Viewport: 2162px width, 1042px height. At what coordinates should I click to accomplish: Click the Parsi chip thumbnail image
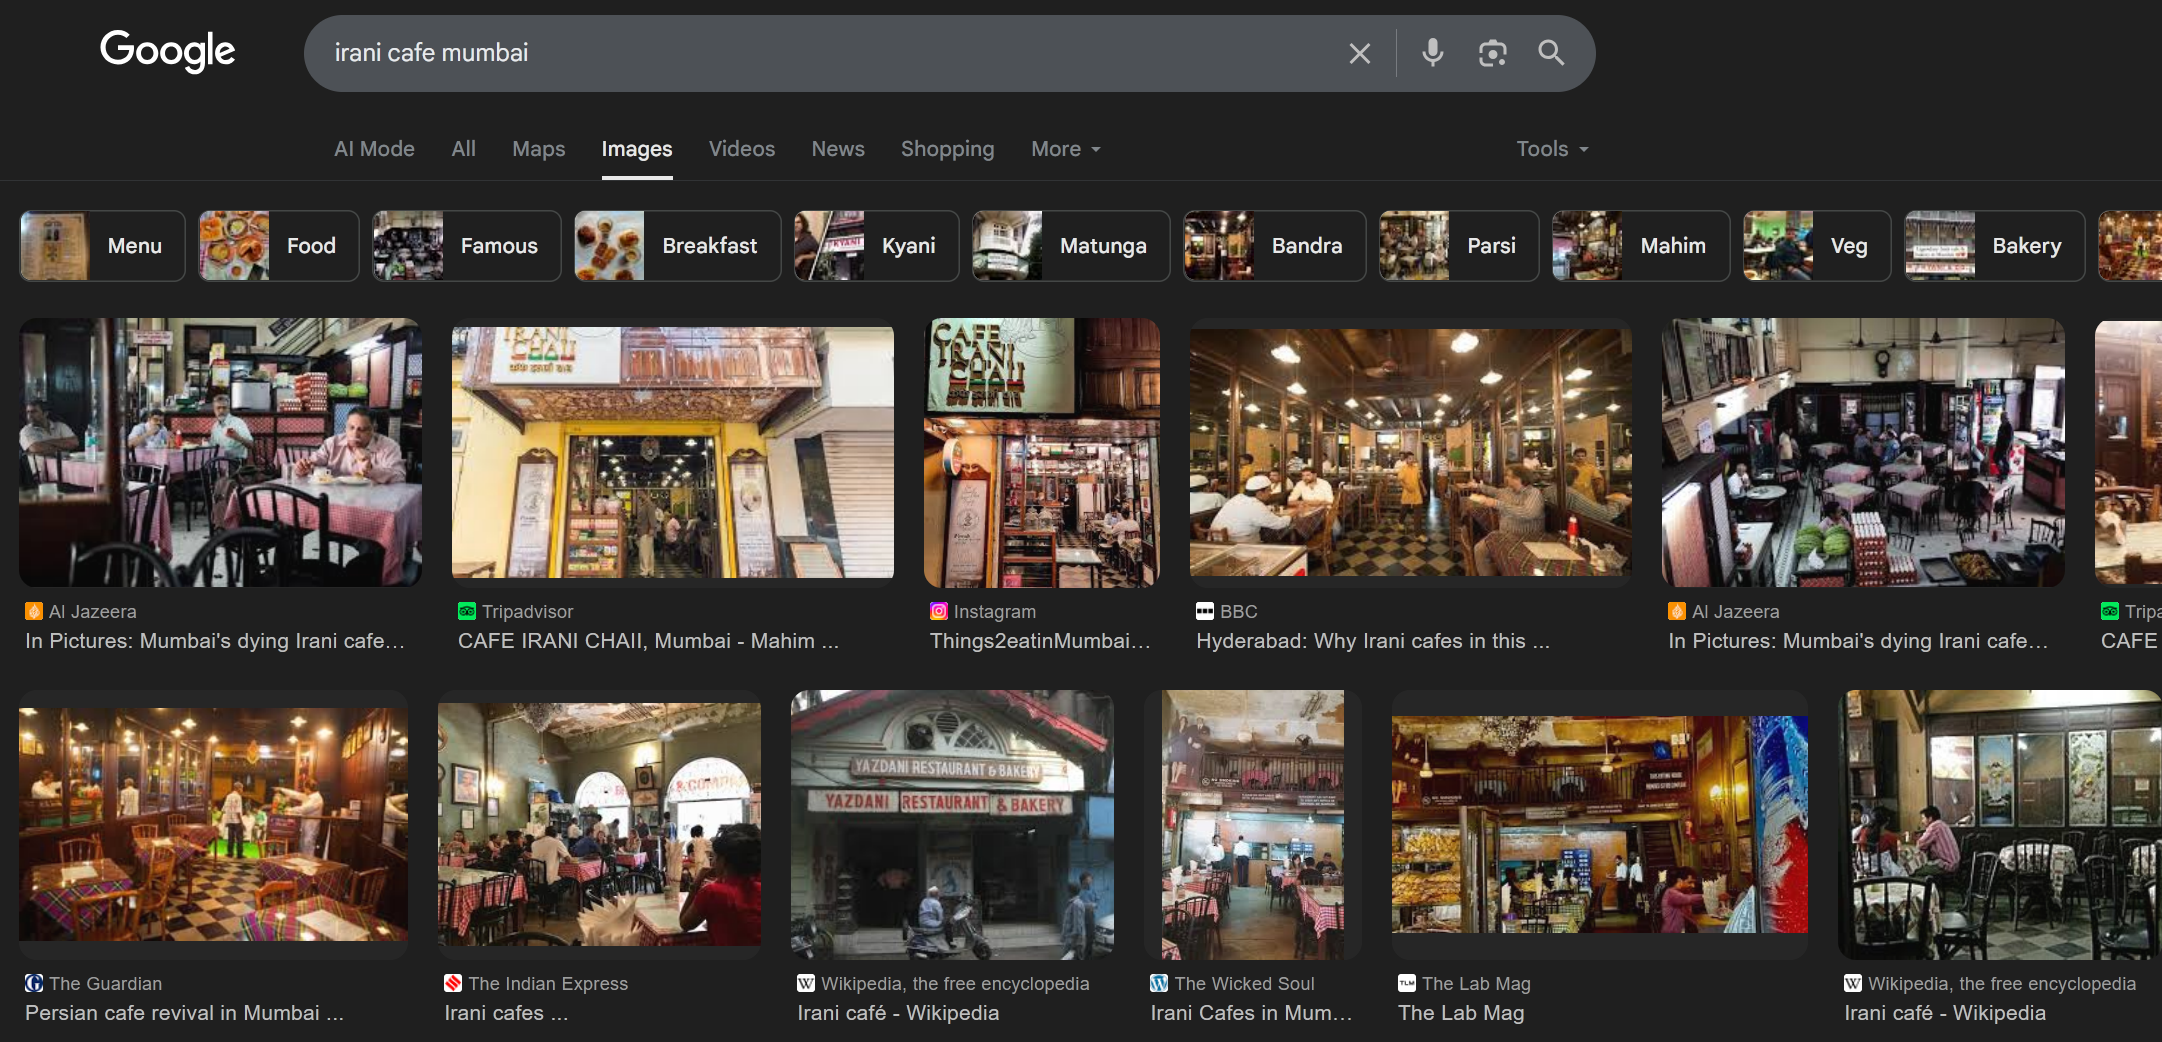(x=1415, y=246)
